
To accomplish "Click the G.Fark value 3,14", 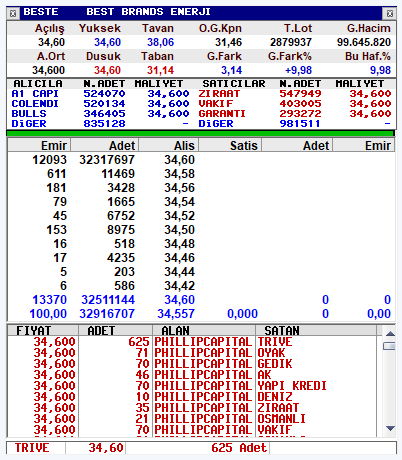I will pyautogui.click(x=231, y=70).
